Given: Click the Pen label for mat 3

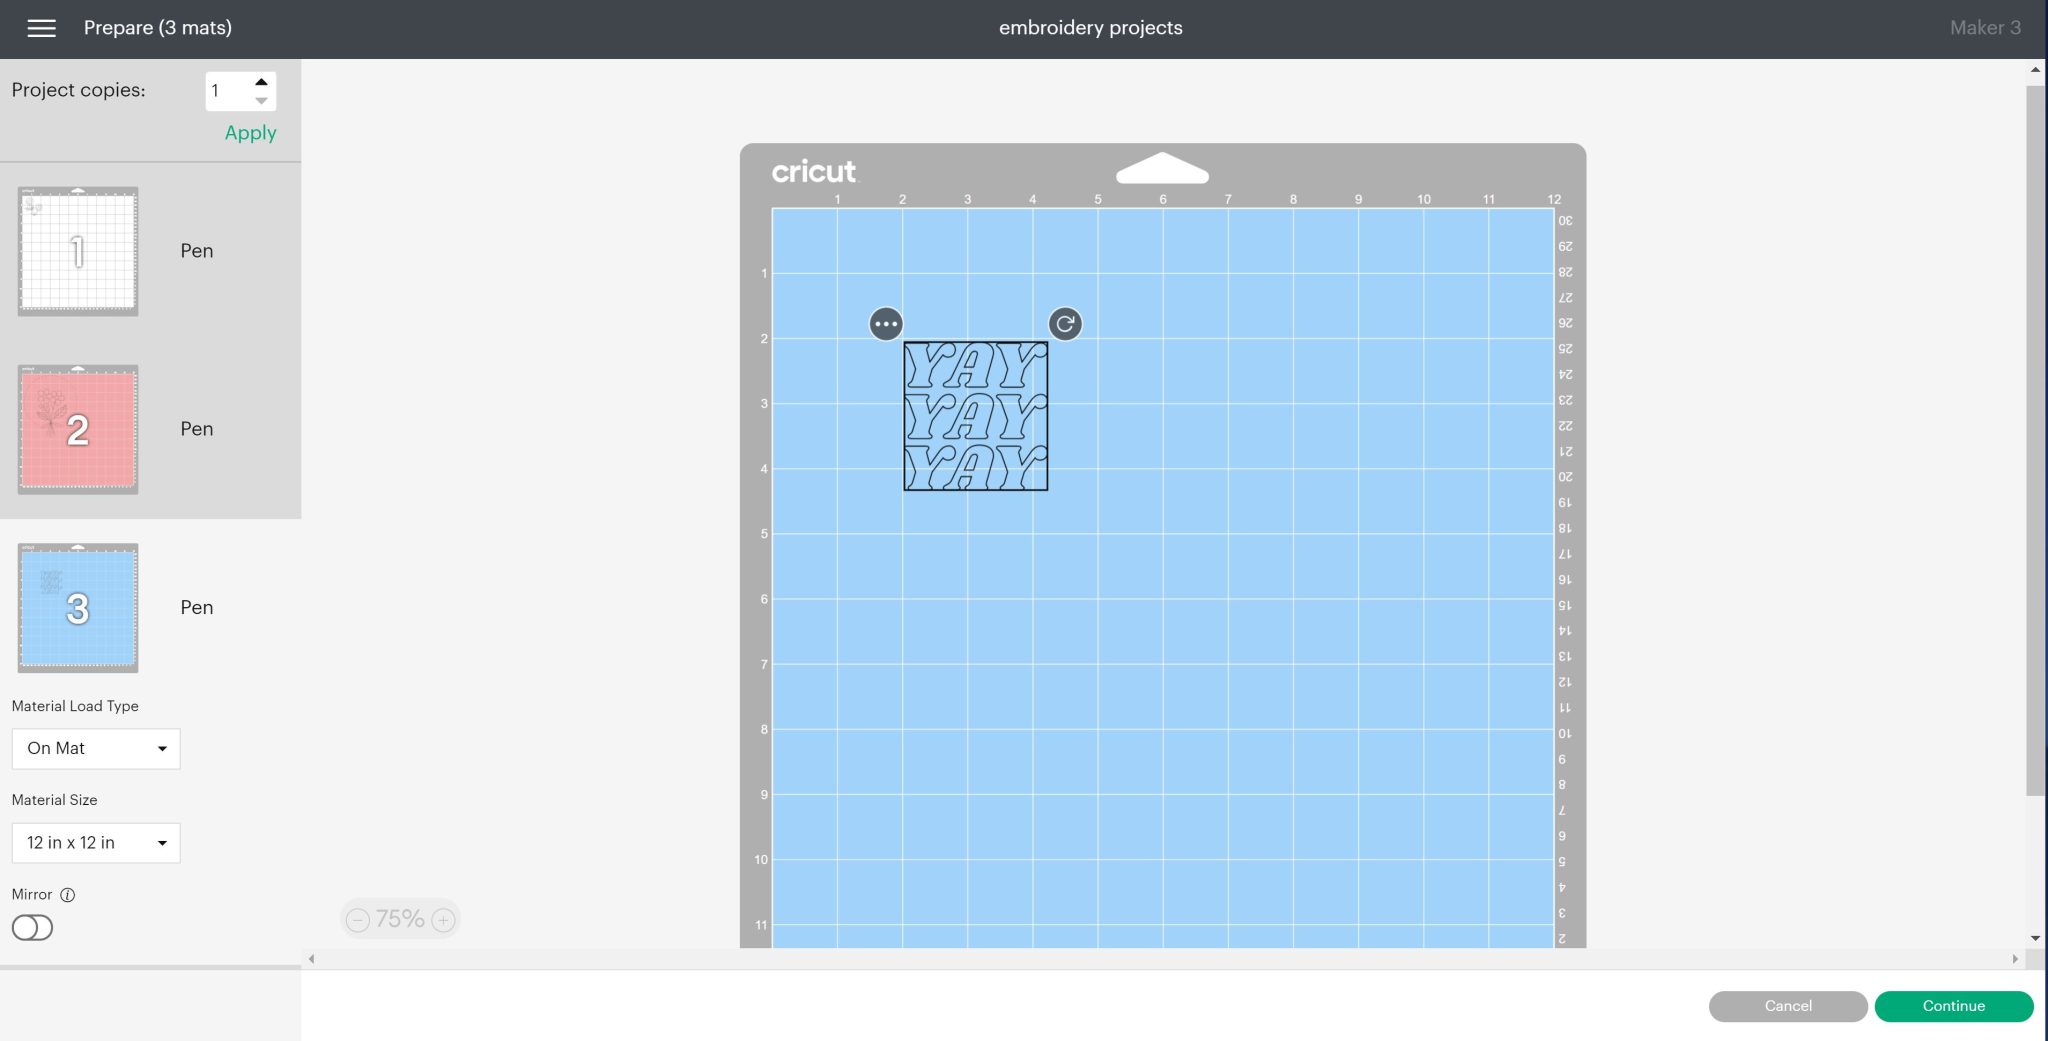Looking at the screenshot, I should click(197, 608).
